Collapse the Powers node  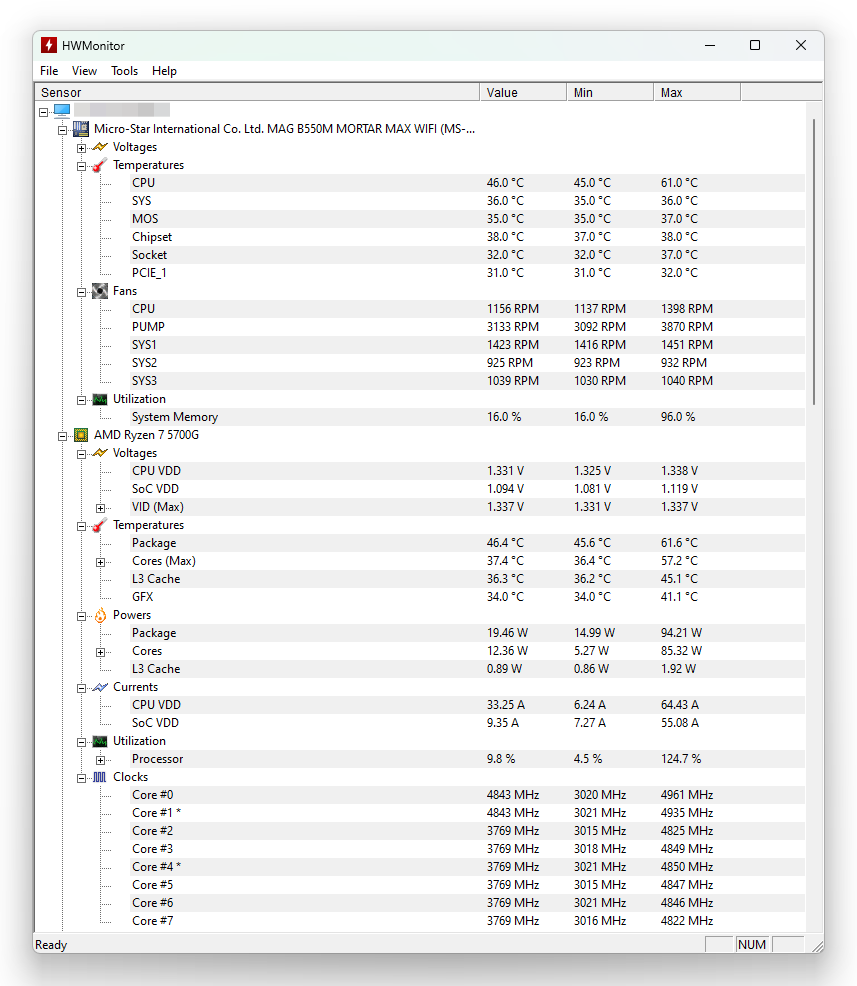click(x=82, y=616)
